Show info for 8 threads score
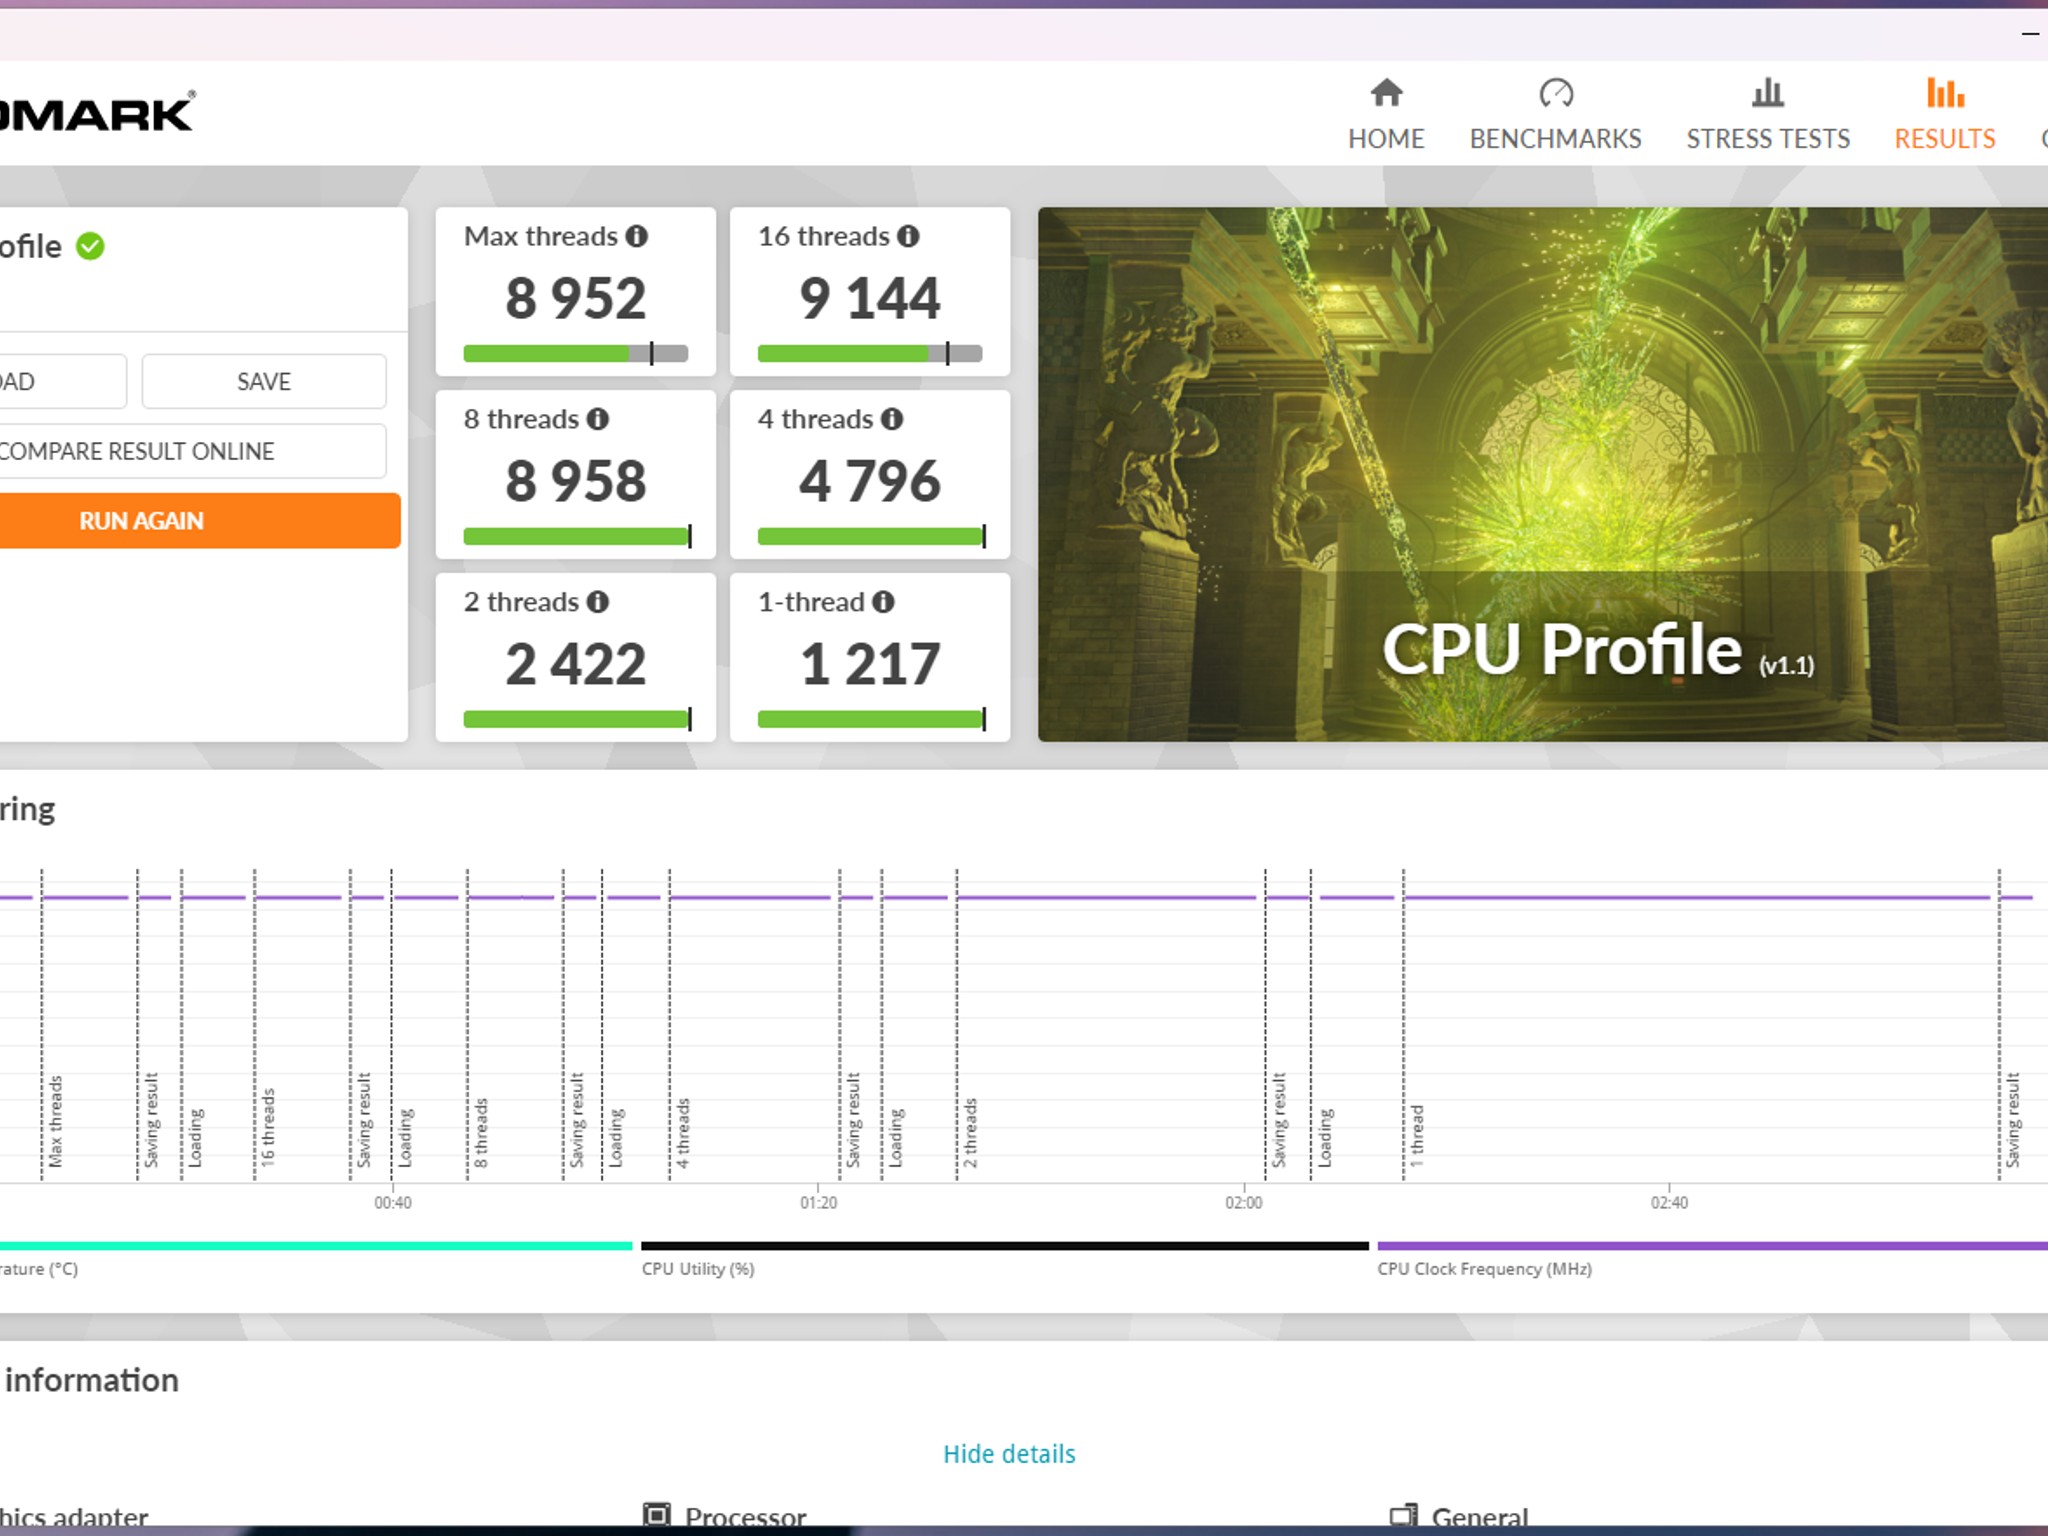The image size is (2048, 1536). pyautogui.click(x=598, y=419)
